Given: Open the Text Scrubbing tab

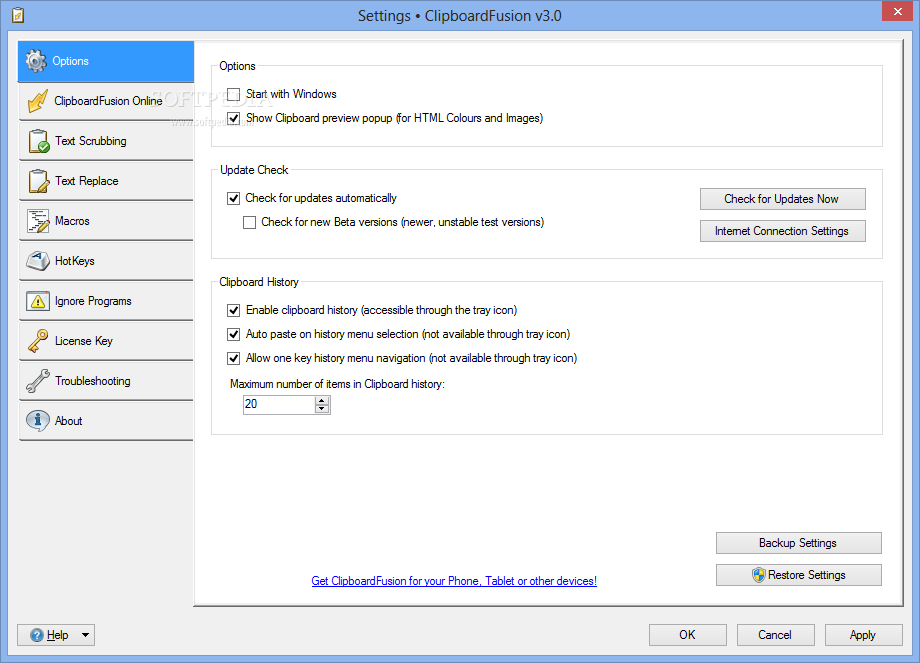Looking at the screenshot, I should [106, 141].
